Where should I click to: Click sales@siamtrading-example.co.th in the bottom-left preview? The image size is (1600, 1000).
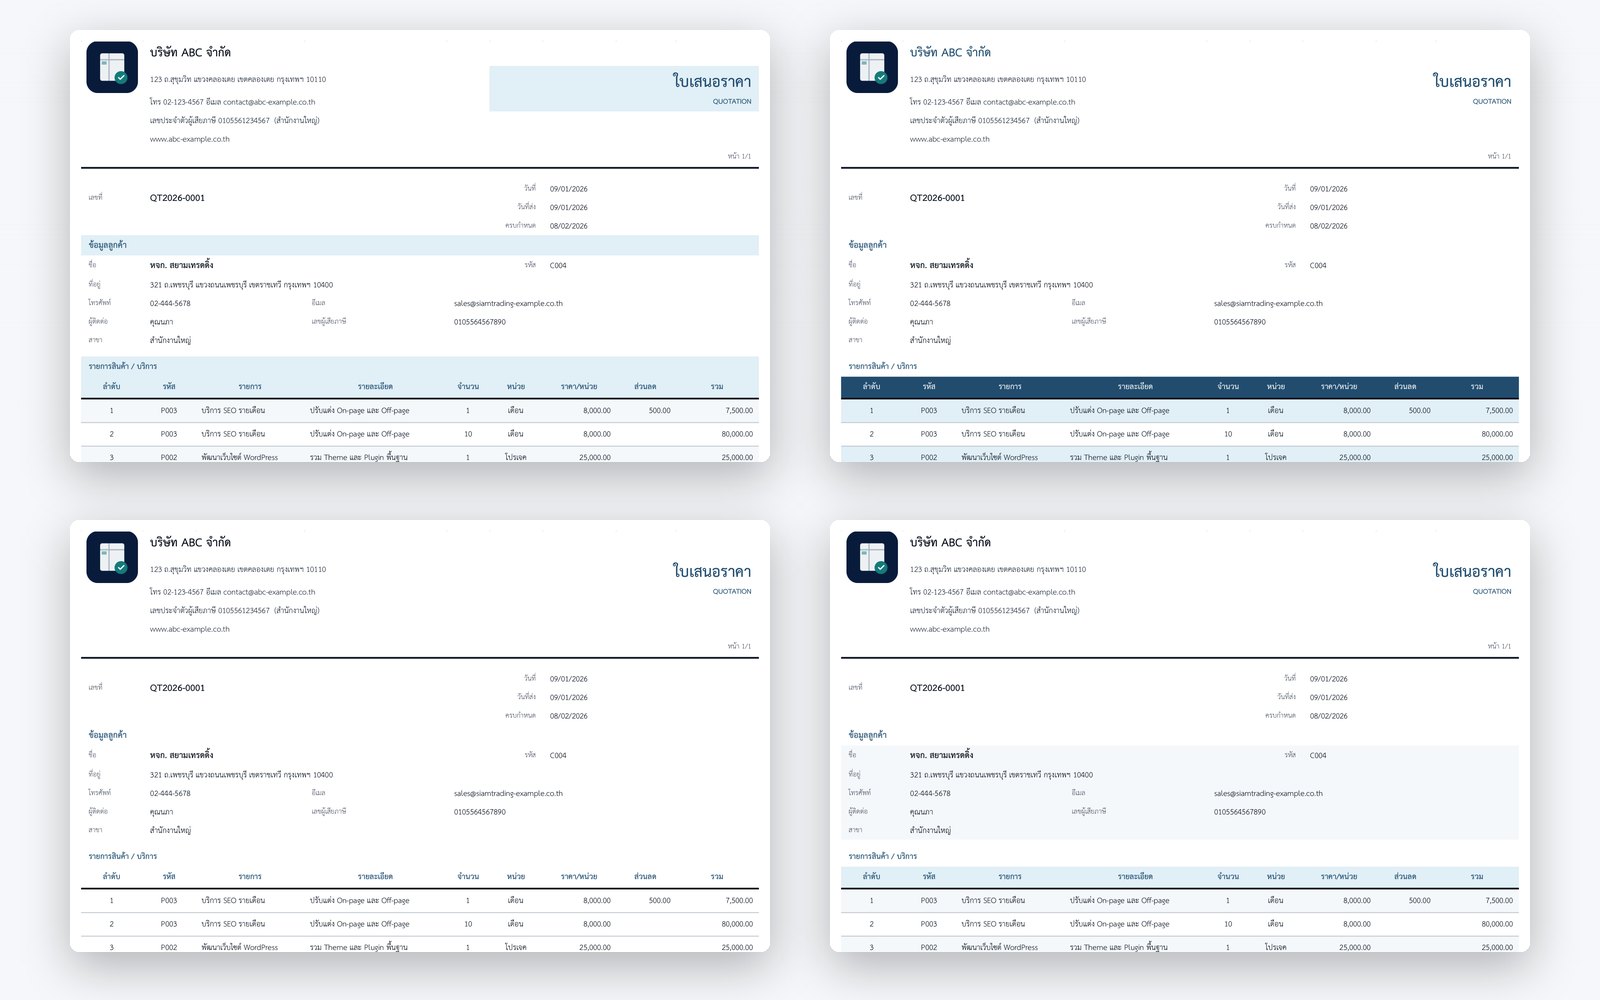[x=508, y=793]
